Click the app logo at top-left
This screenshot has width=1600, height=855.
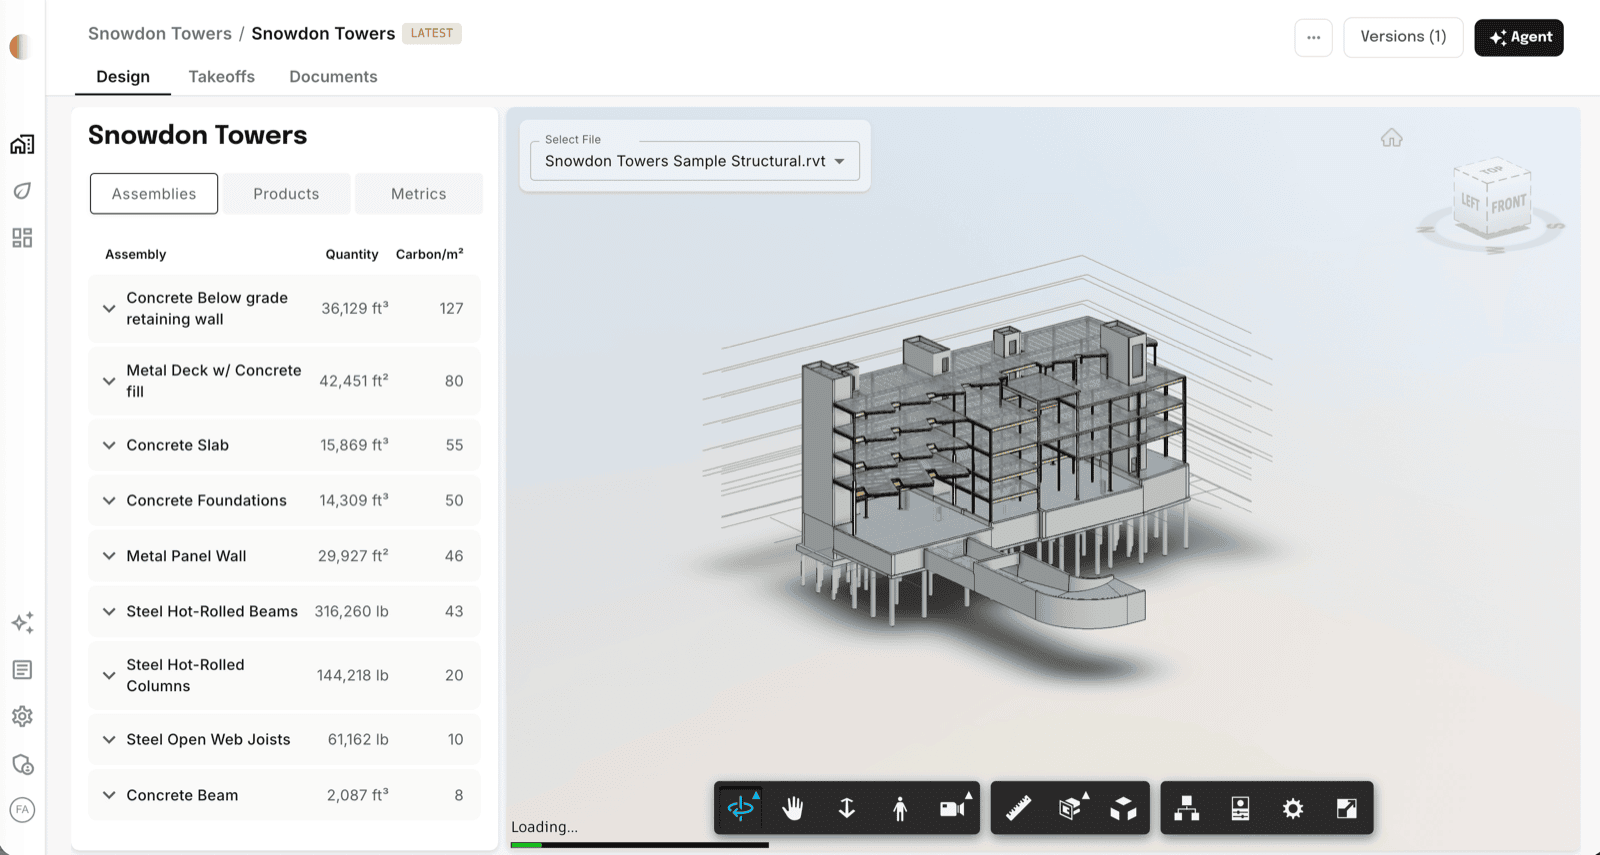point(20,47)
